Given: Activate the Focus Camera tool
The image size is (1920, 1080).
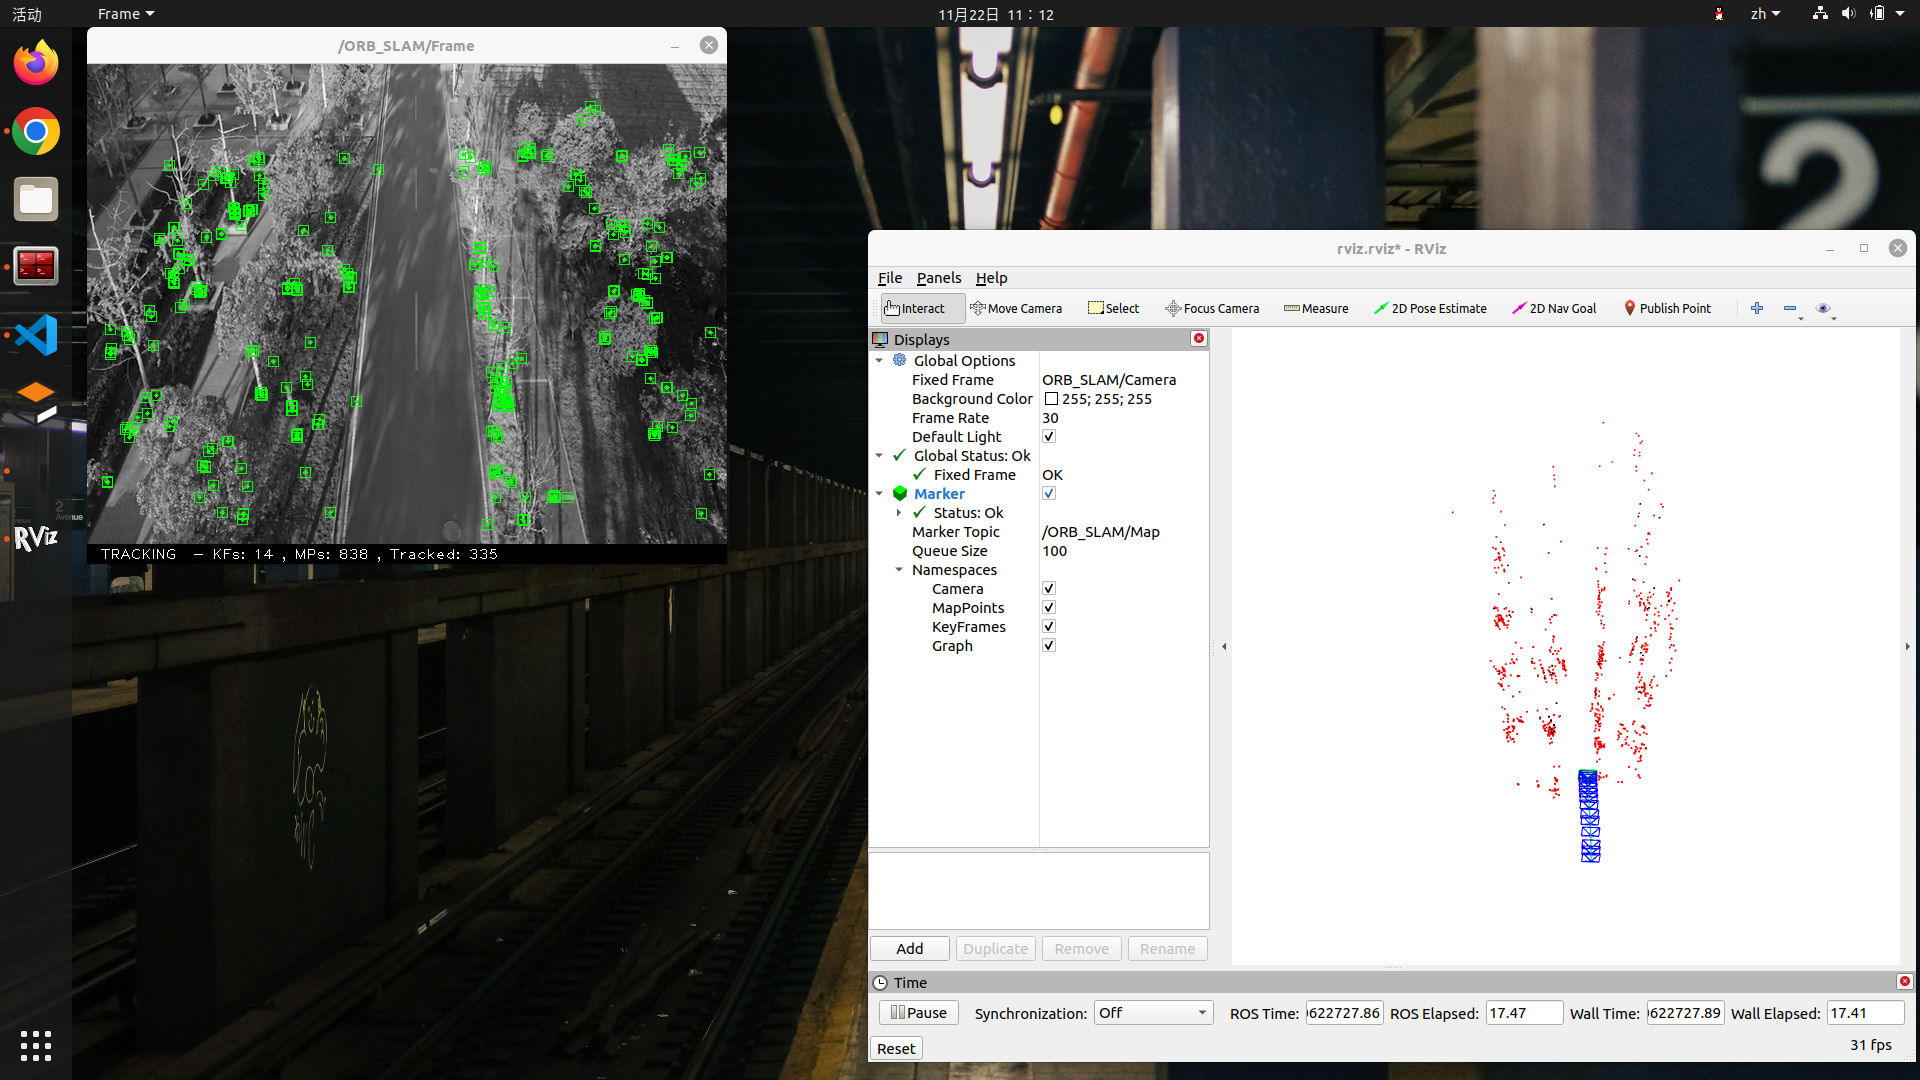Looking at the screenshot, I should (1212, 308).
